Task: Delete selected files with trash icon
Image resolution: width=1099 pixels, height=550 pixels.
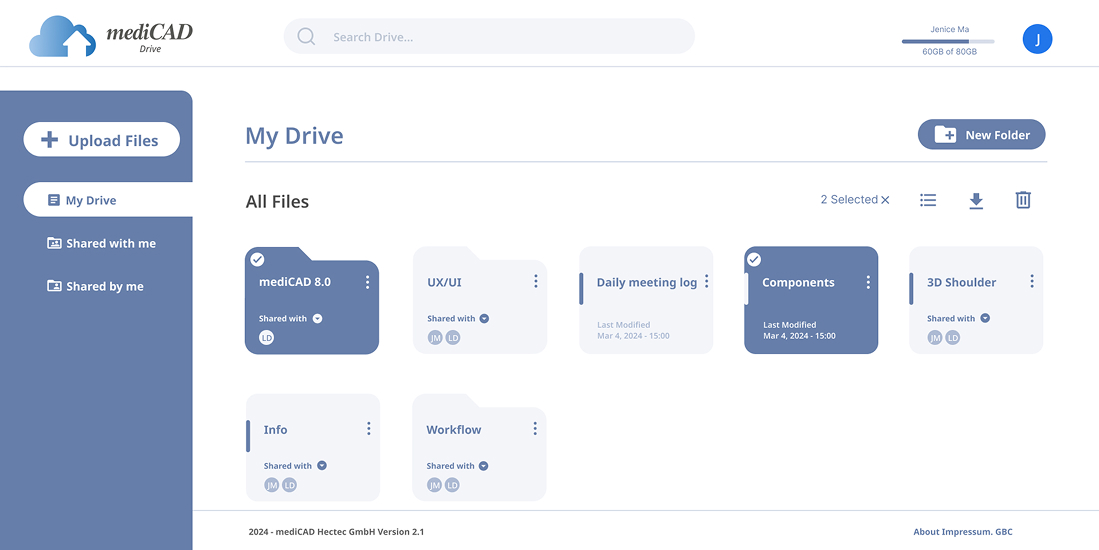Action: pos(1023,200)
